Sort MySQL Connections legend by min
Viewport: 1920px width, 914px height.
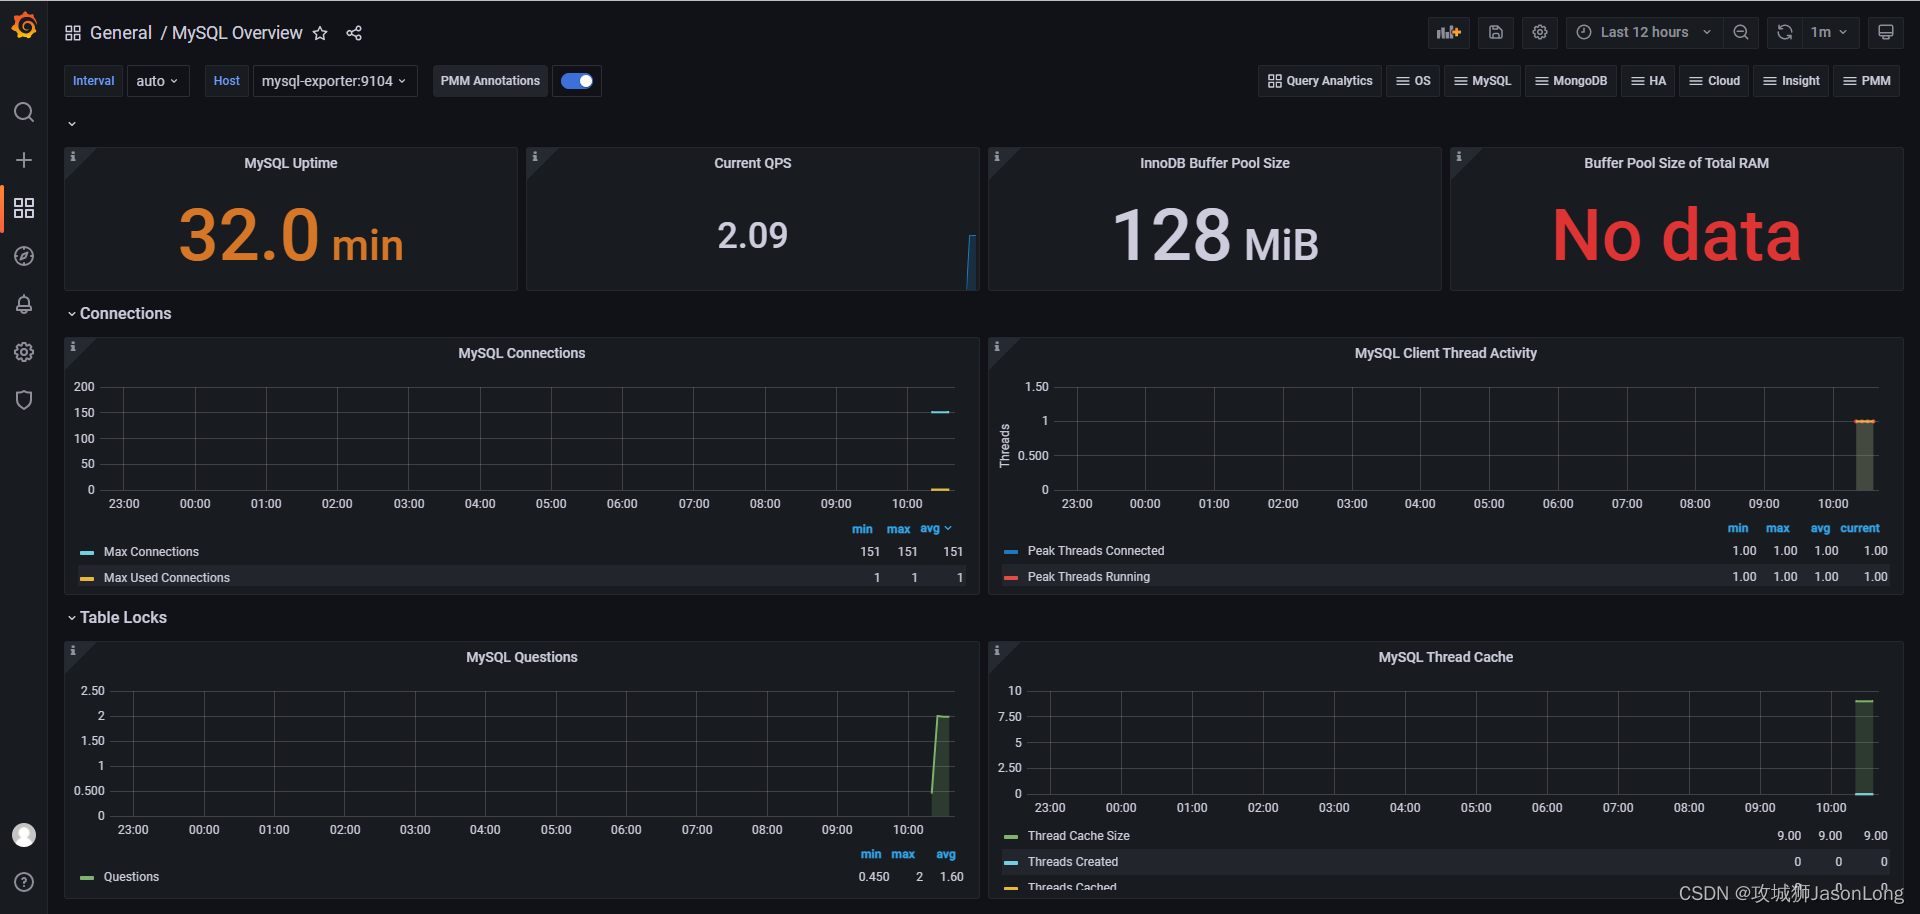tap(862, 529)
